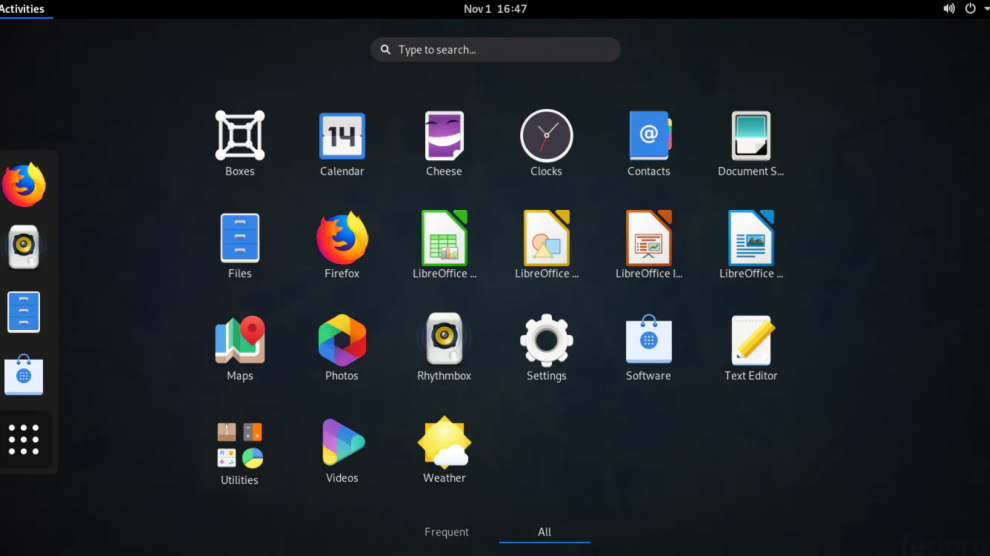Click the Activities button in top bar
This screenshot has width=990, height=556.
(x=22, y=9)
